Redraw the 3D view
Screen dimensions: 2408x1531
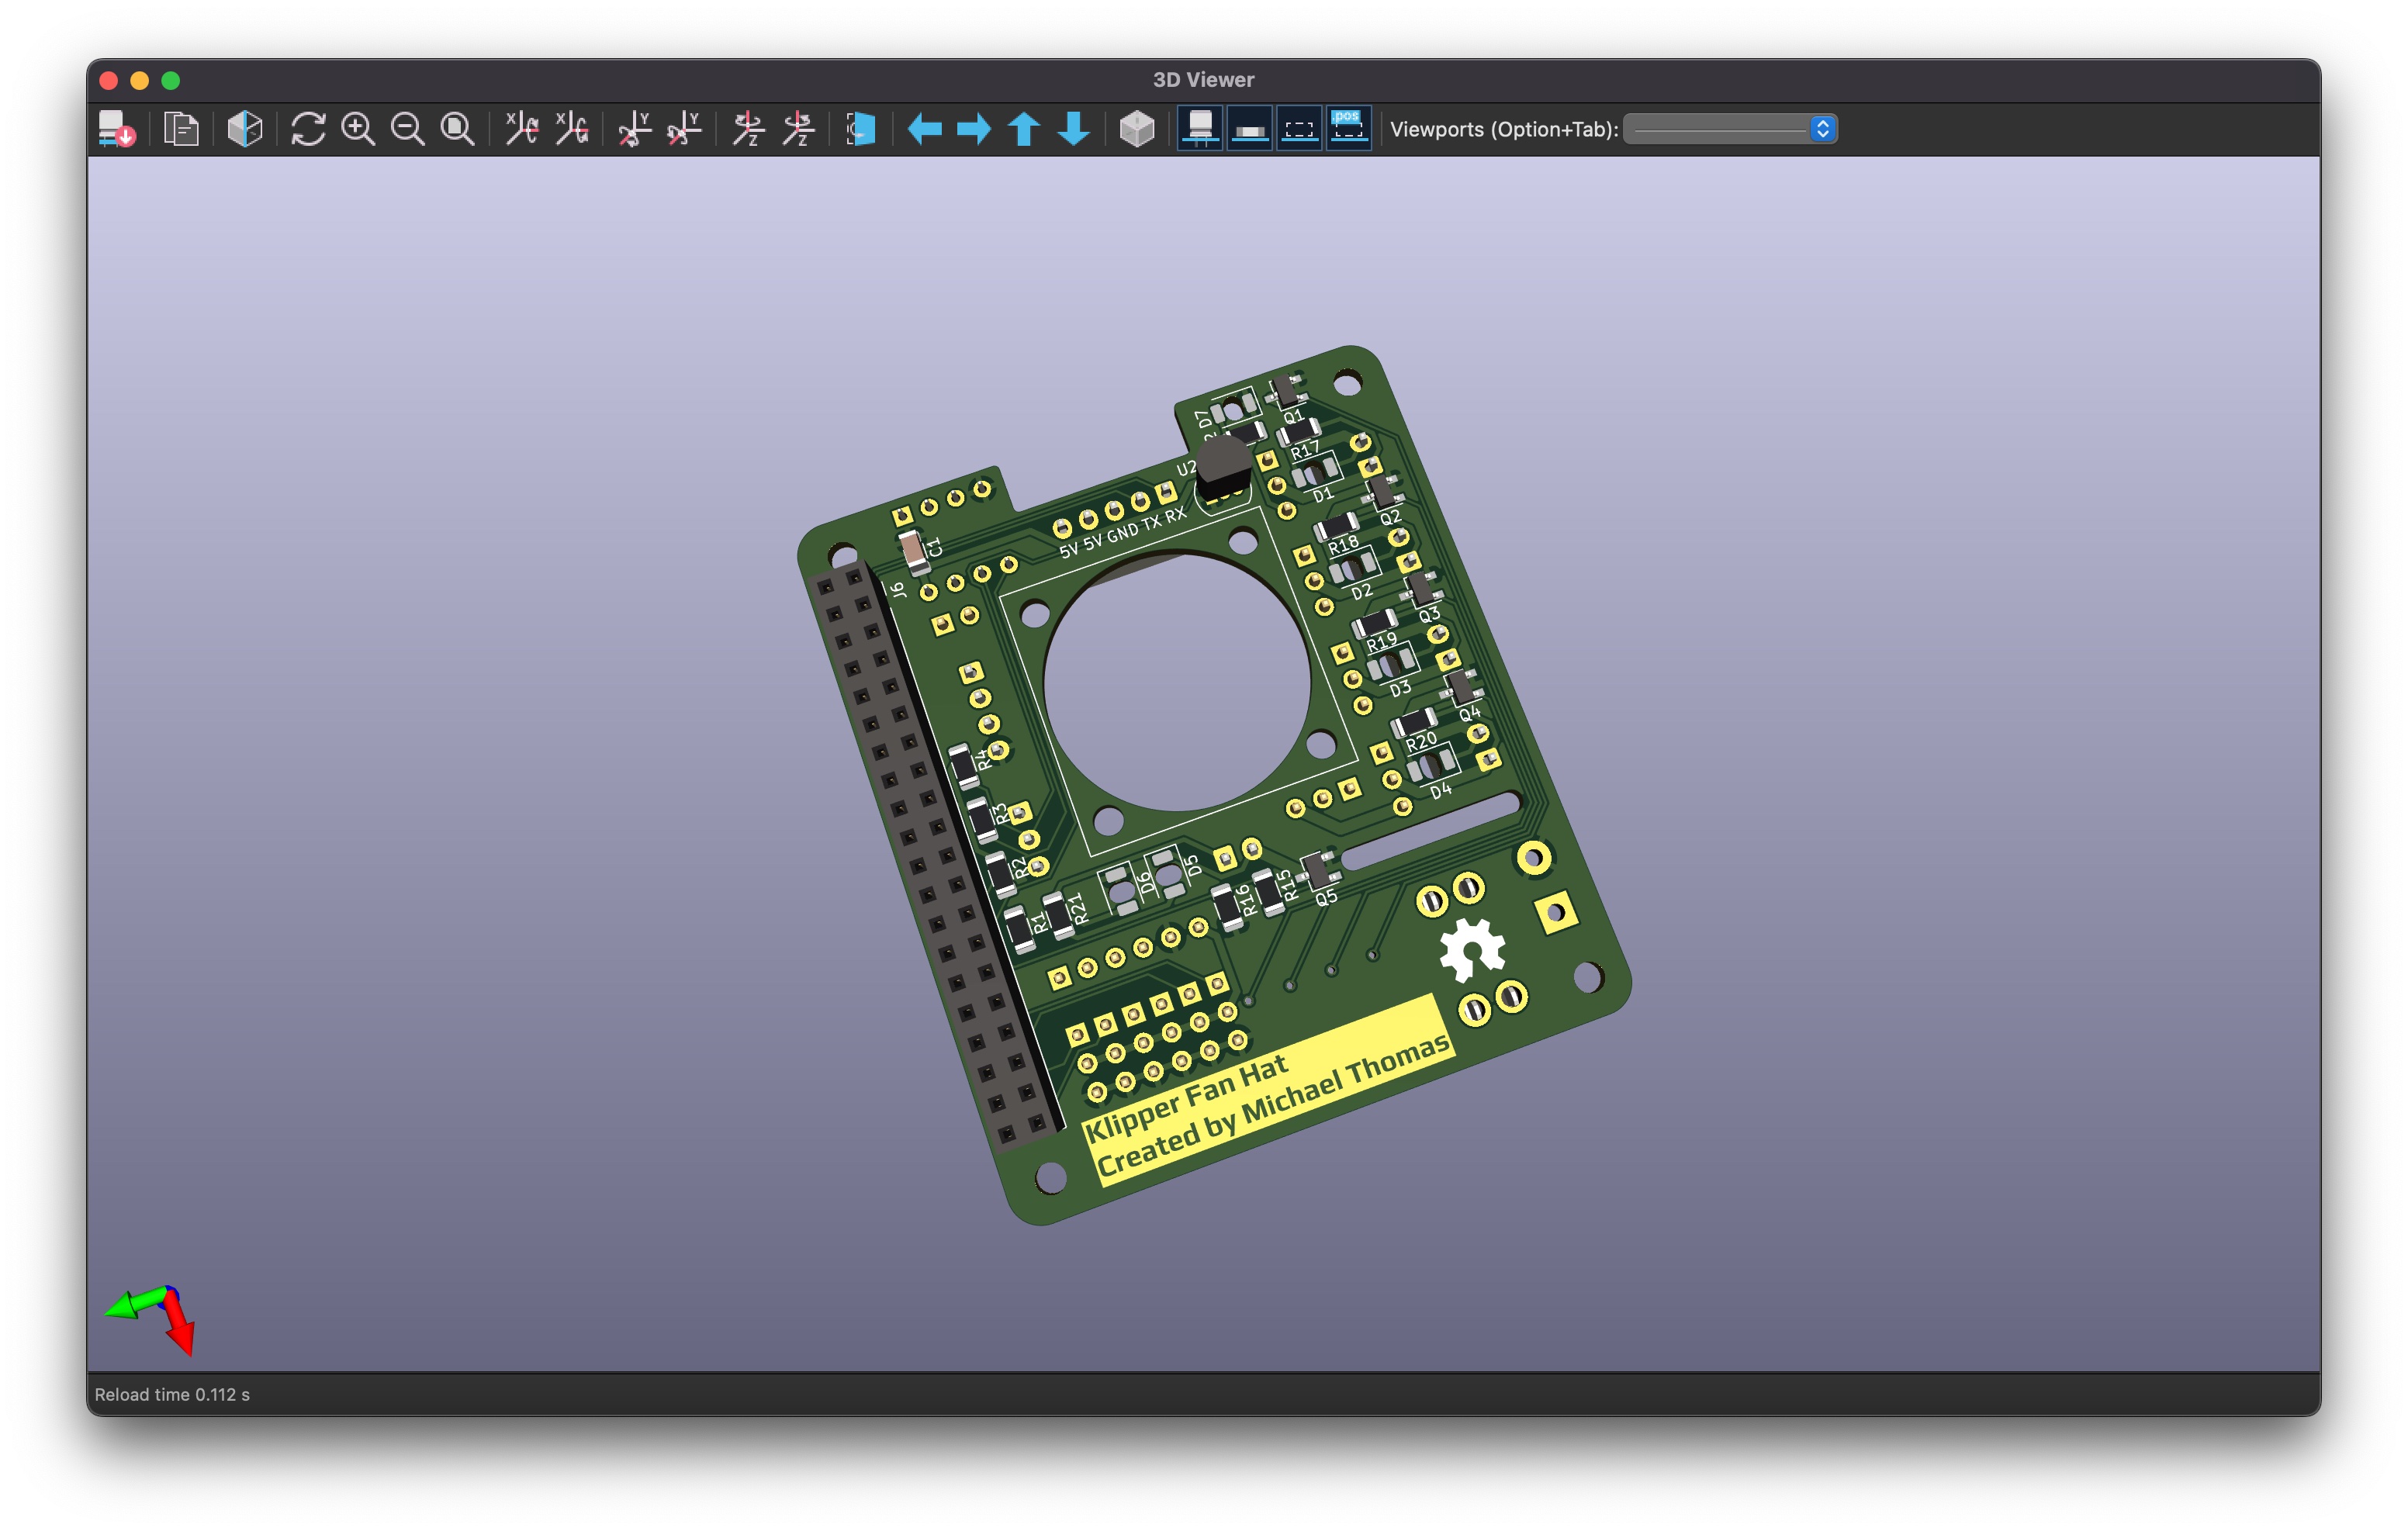point(308,129)
